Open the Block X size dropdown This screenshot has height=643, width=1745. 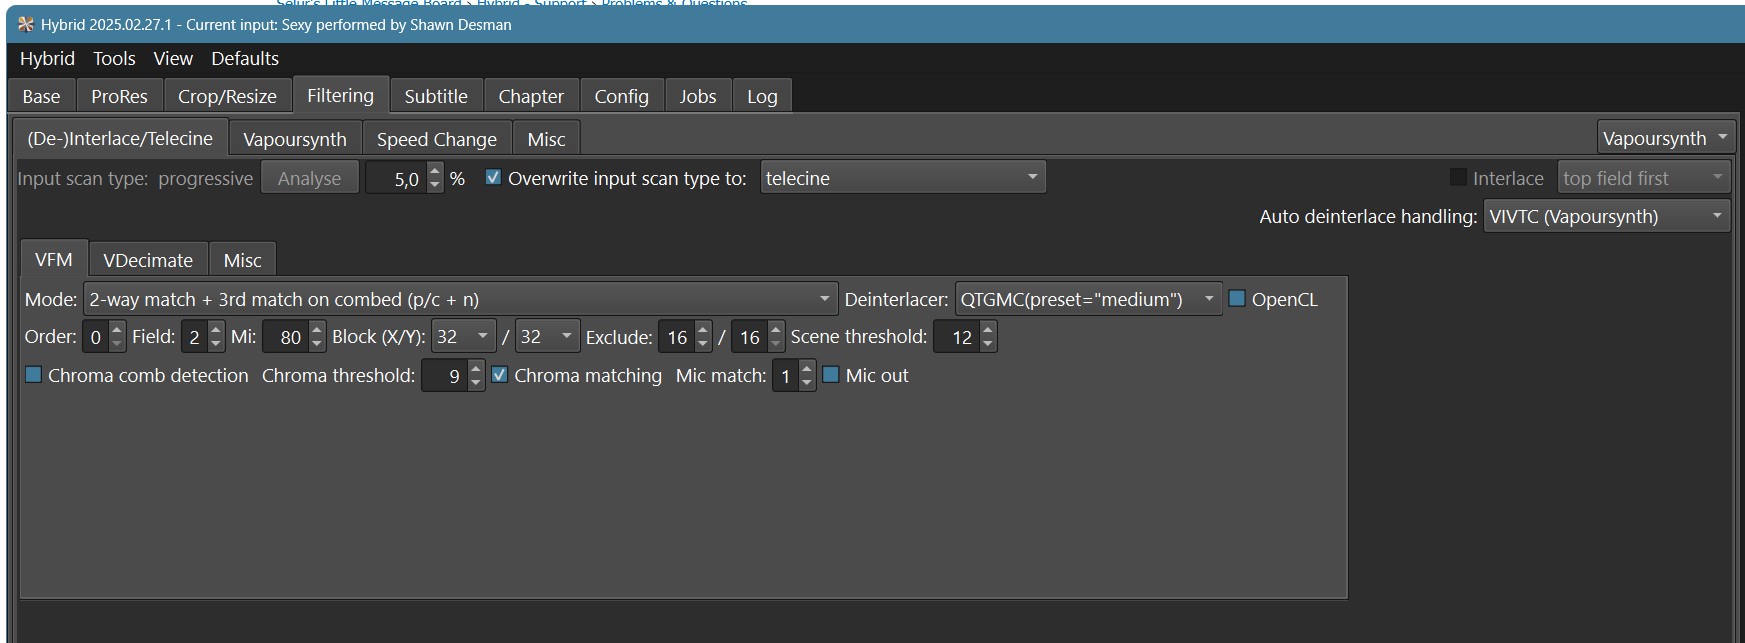pos(463,337)
